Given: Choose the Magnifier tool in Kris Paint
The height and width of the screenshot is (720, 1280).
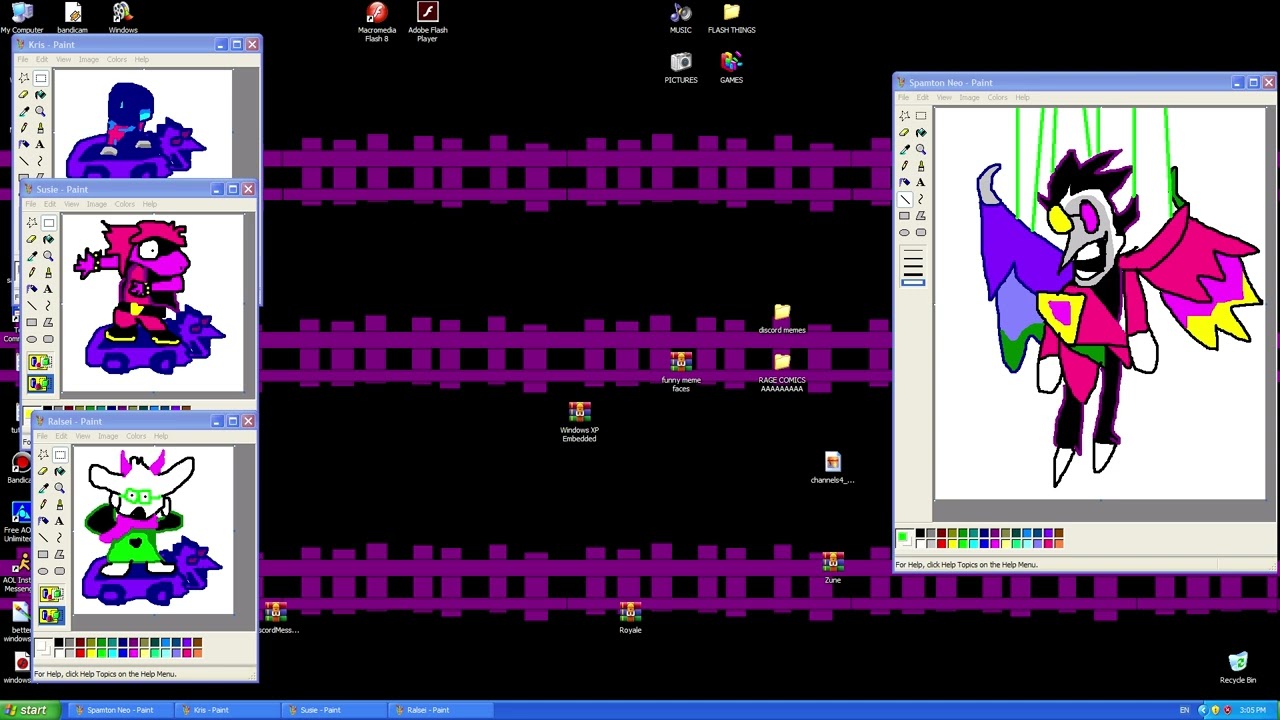Looking at the screenshot, I should point(40,111).
